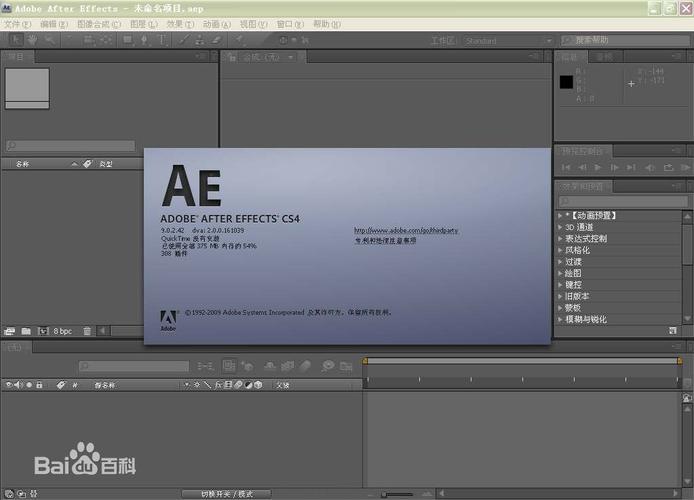This screenshot has width=694, height=500.
Task: Click the 8 bpc color depth button
Action: point(62,331)
